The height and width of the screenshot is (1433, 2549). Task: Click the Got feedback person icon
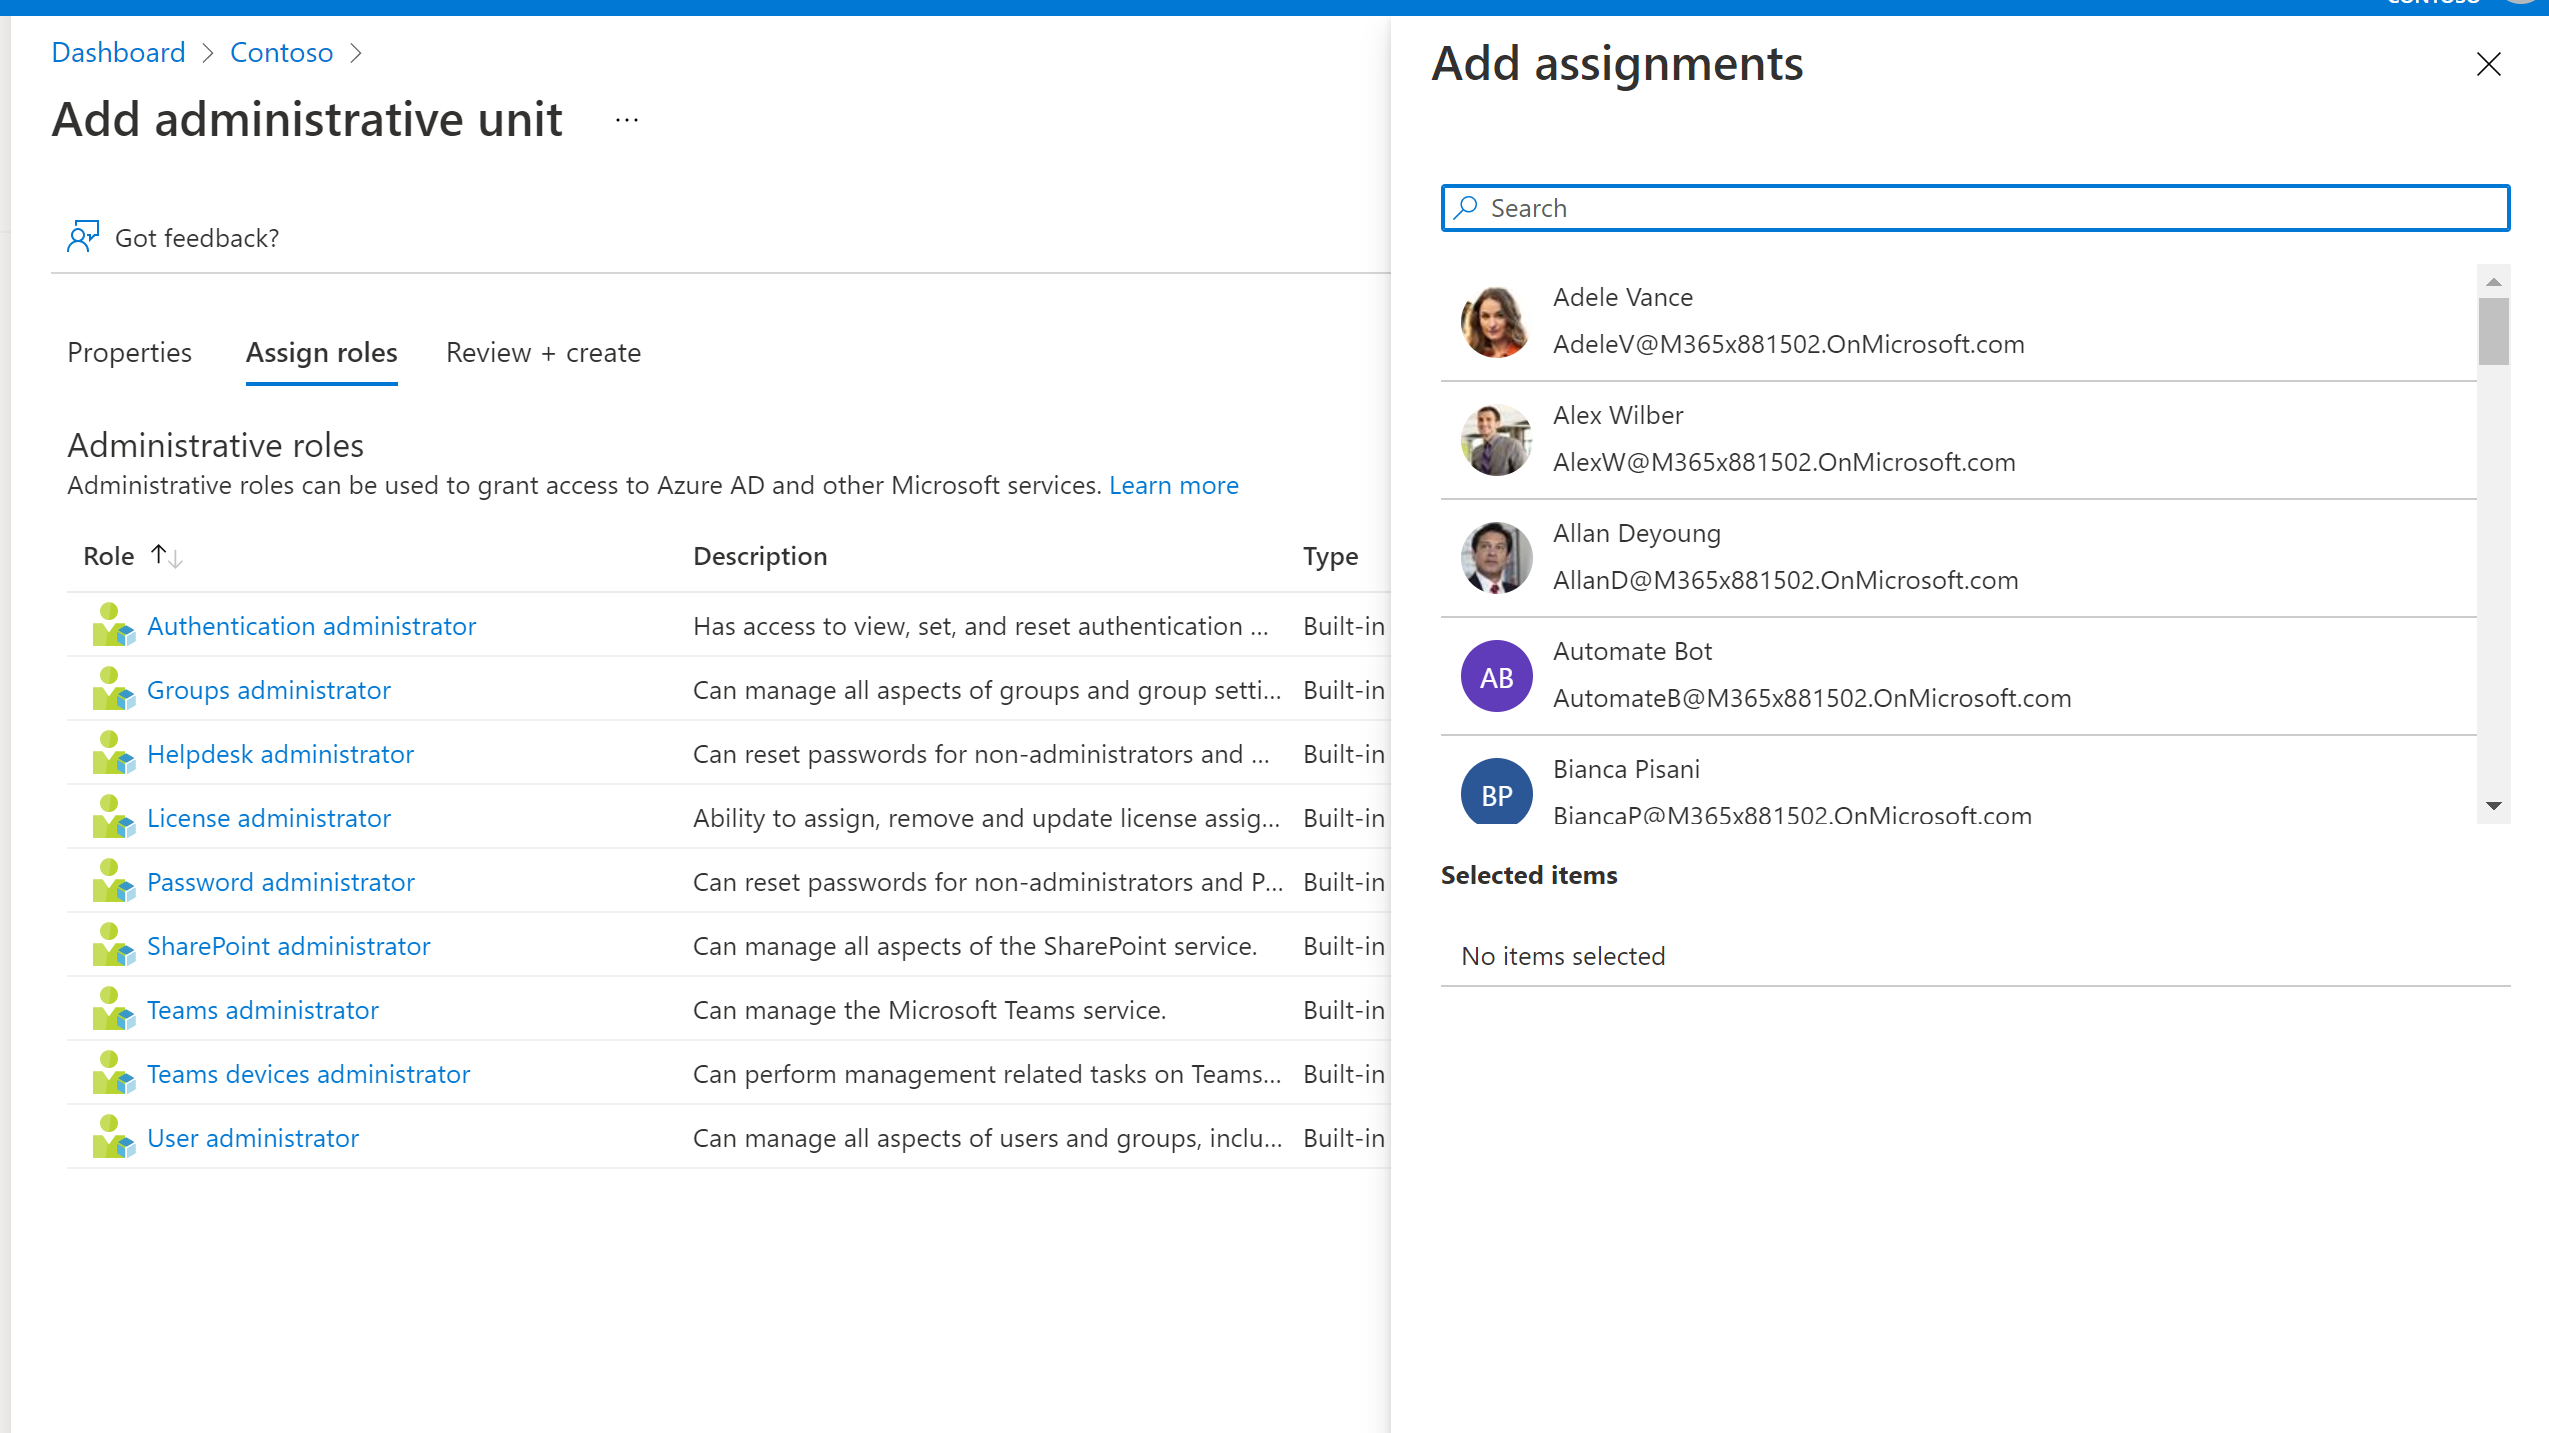click(83, 237)
